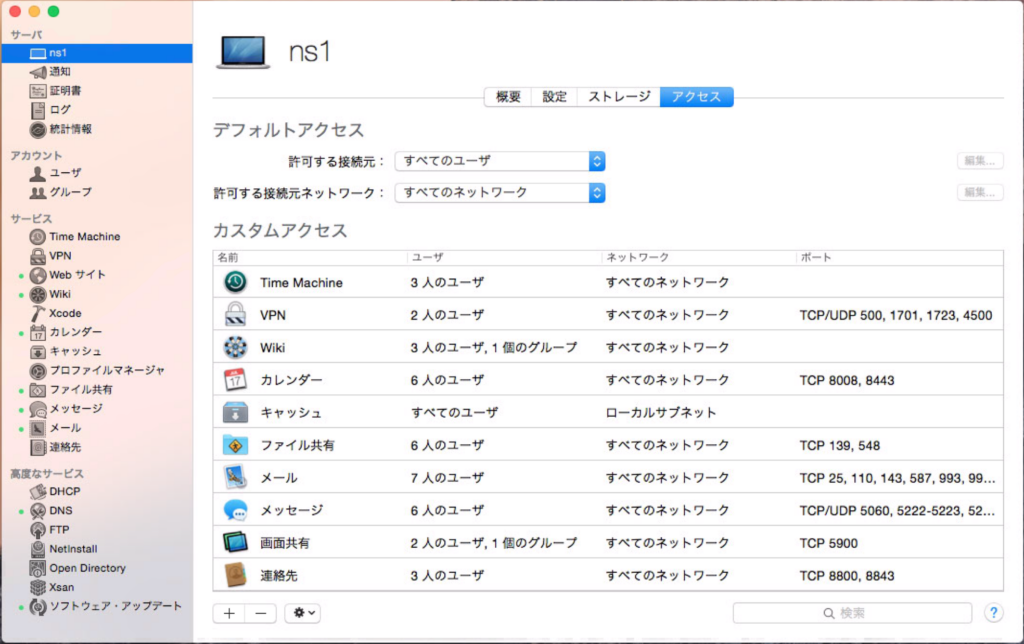Select the キャッシュ row in カスタムアクセス table
Screen dimensions: 1024x644
608,413
